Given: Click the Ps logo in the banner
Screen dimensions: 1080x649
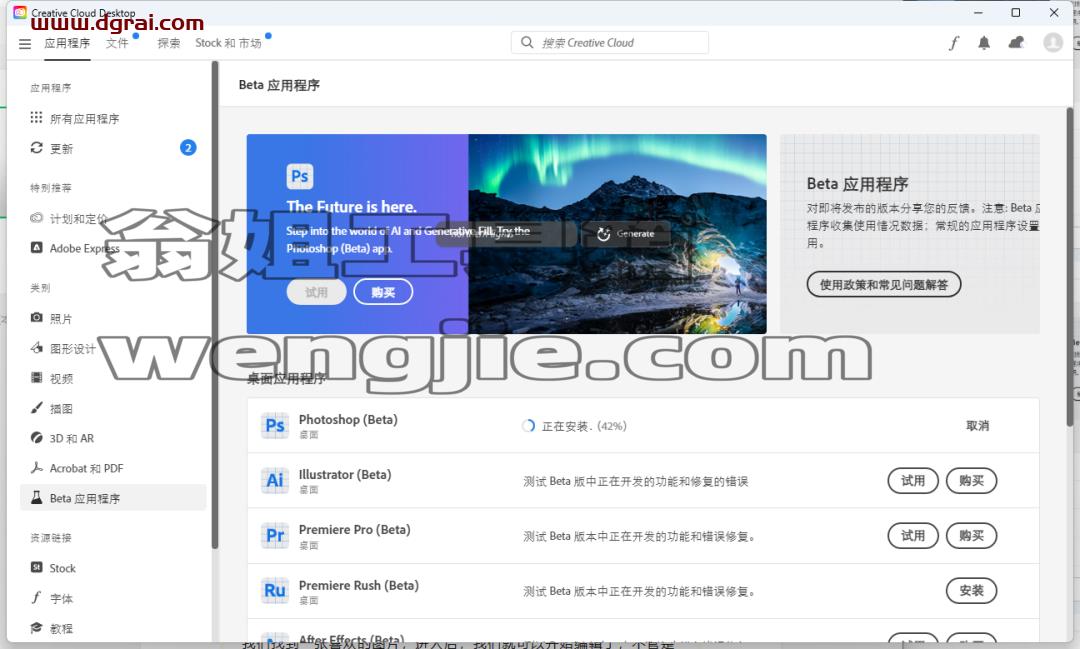Looking at the screenshot, I should [x=300, y=176].
